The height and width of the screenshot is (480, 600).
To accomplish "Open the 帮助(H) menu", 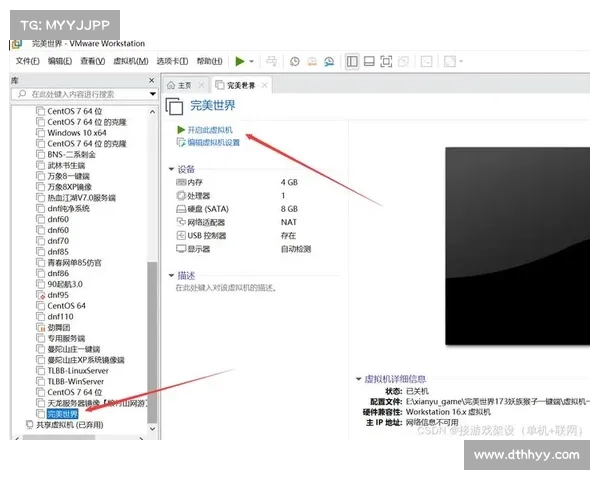I will 209,61.
